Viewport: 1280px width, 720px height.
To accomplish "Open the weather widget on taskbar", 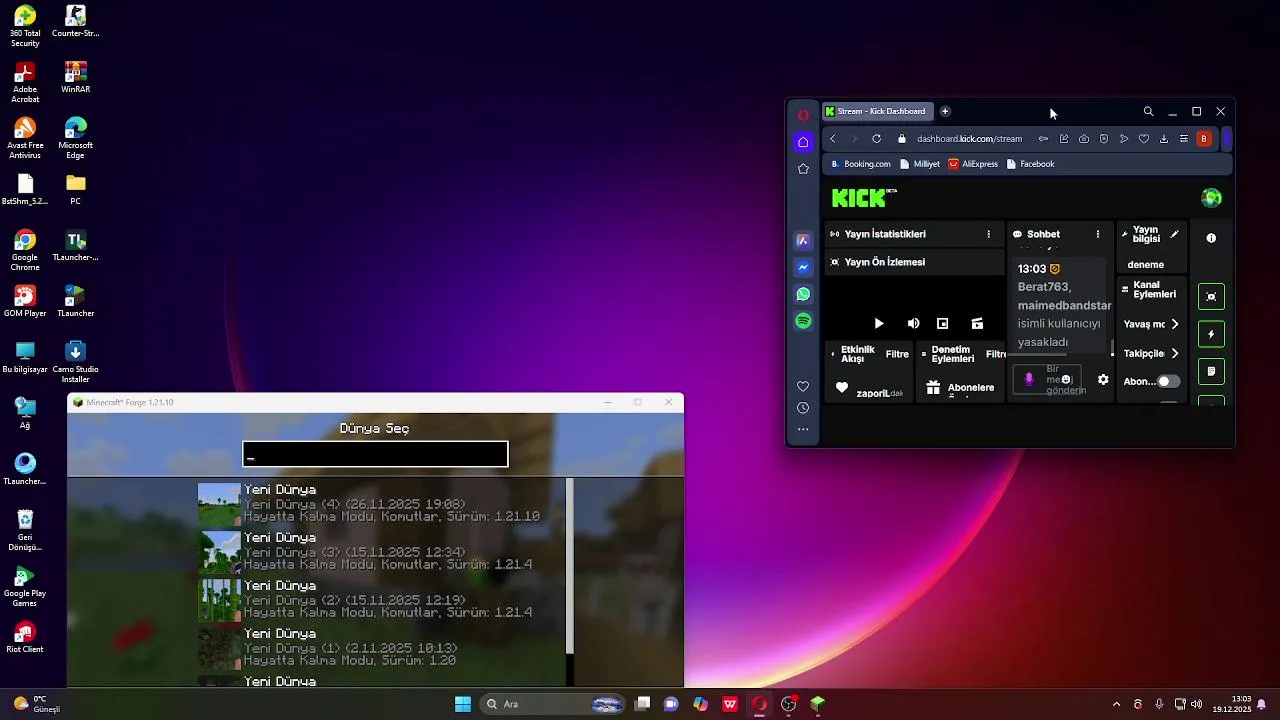I will point(38,704).
